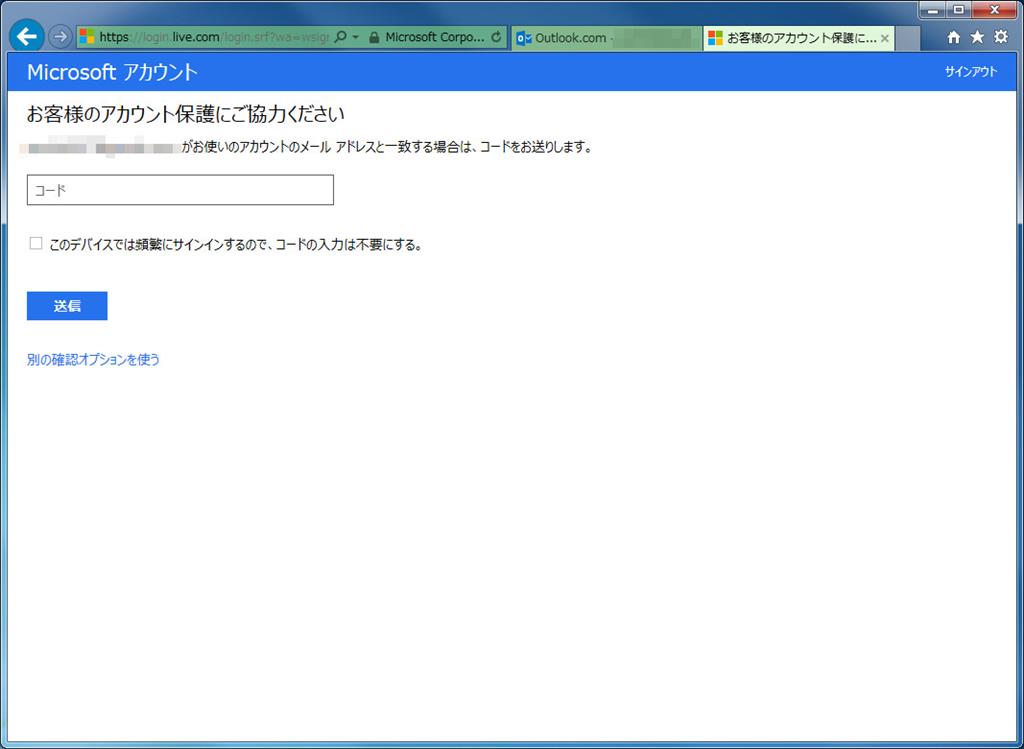This screenshot has width=1024, height=749.
Task: Click サインアウト link in header
Action: [x=971, y=72]
